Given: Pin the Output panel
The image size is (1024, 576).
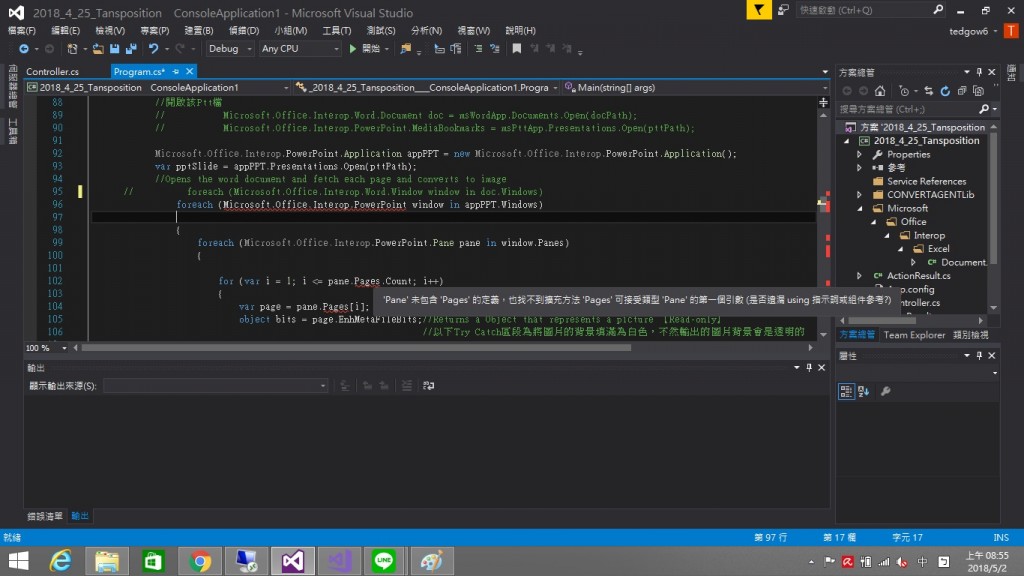Looking at the screenshot, I should click(809, 368).
